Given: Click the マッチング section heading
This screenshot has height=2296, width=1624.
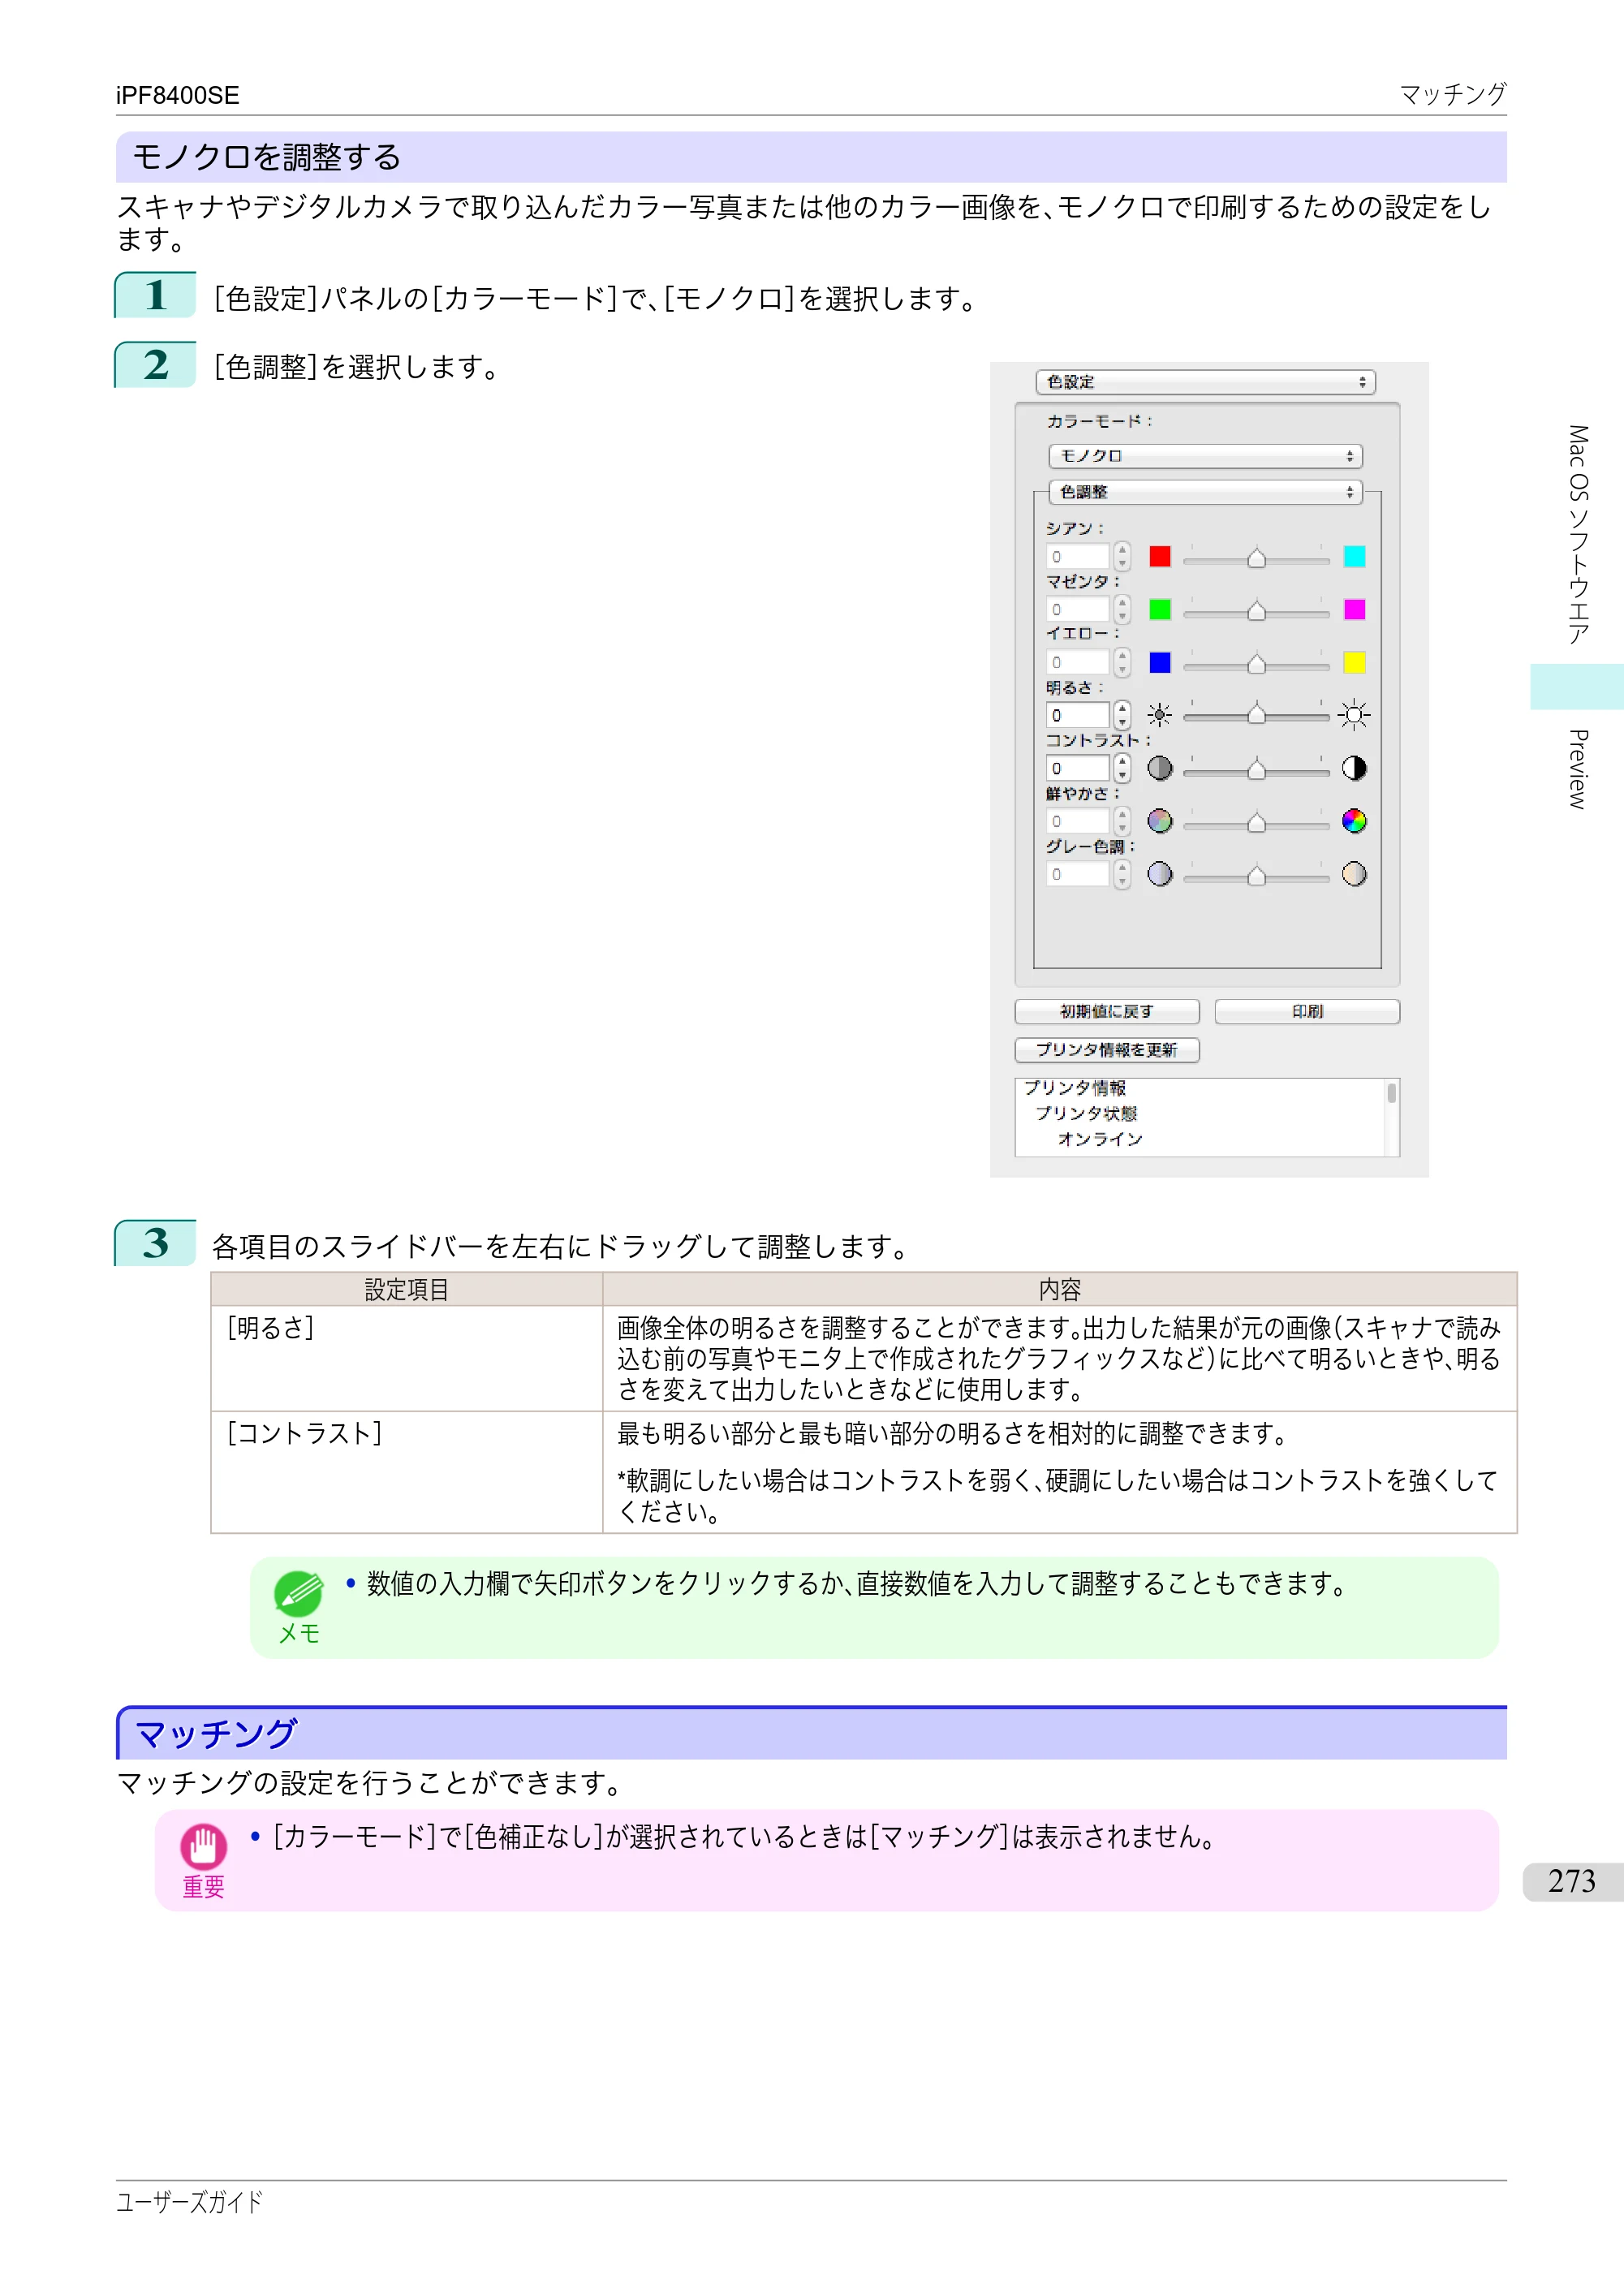Looking at the screenshot, I should (x=216, y=1734).
